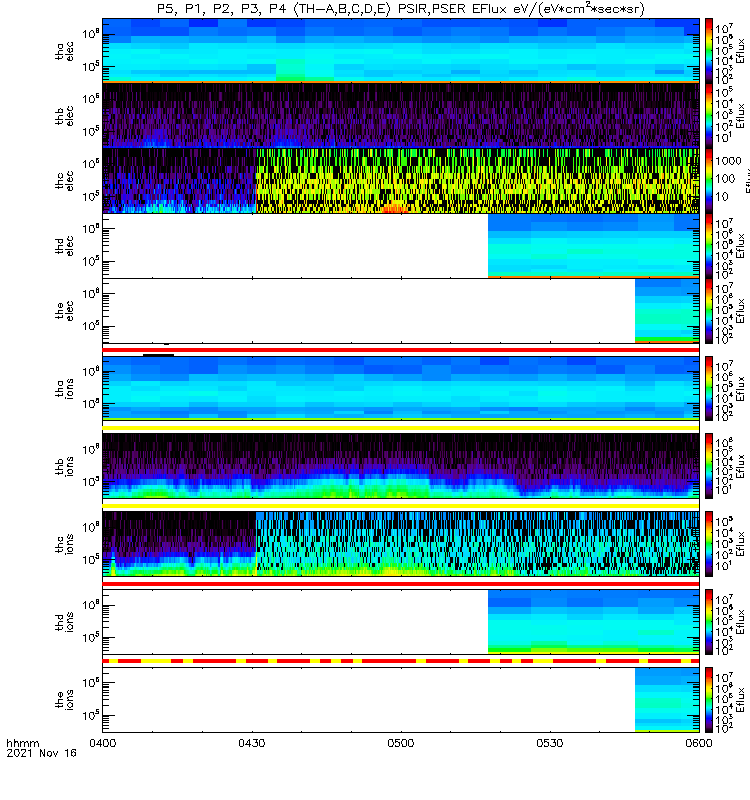Click the solid red bar below thc ions

[x=401, y=584]
